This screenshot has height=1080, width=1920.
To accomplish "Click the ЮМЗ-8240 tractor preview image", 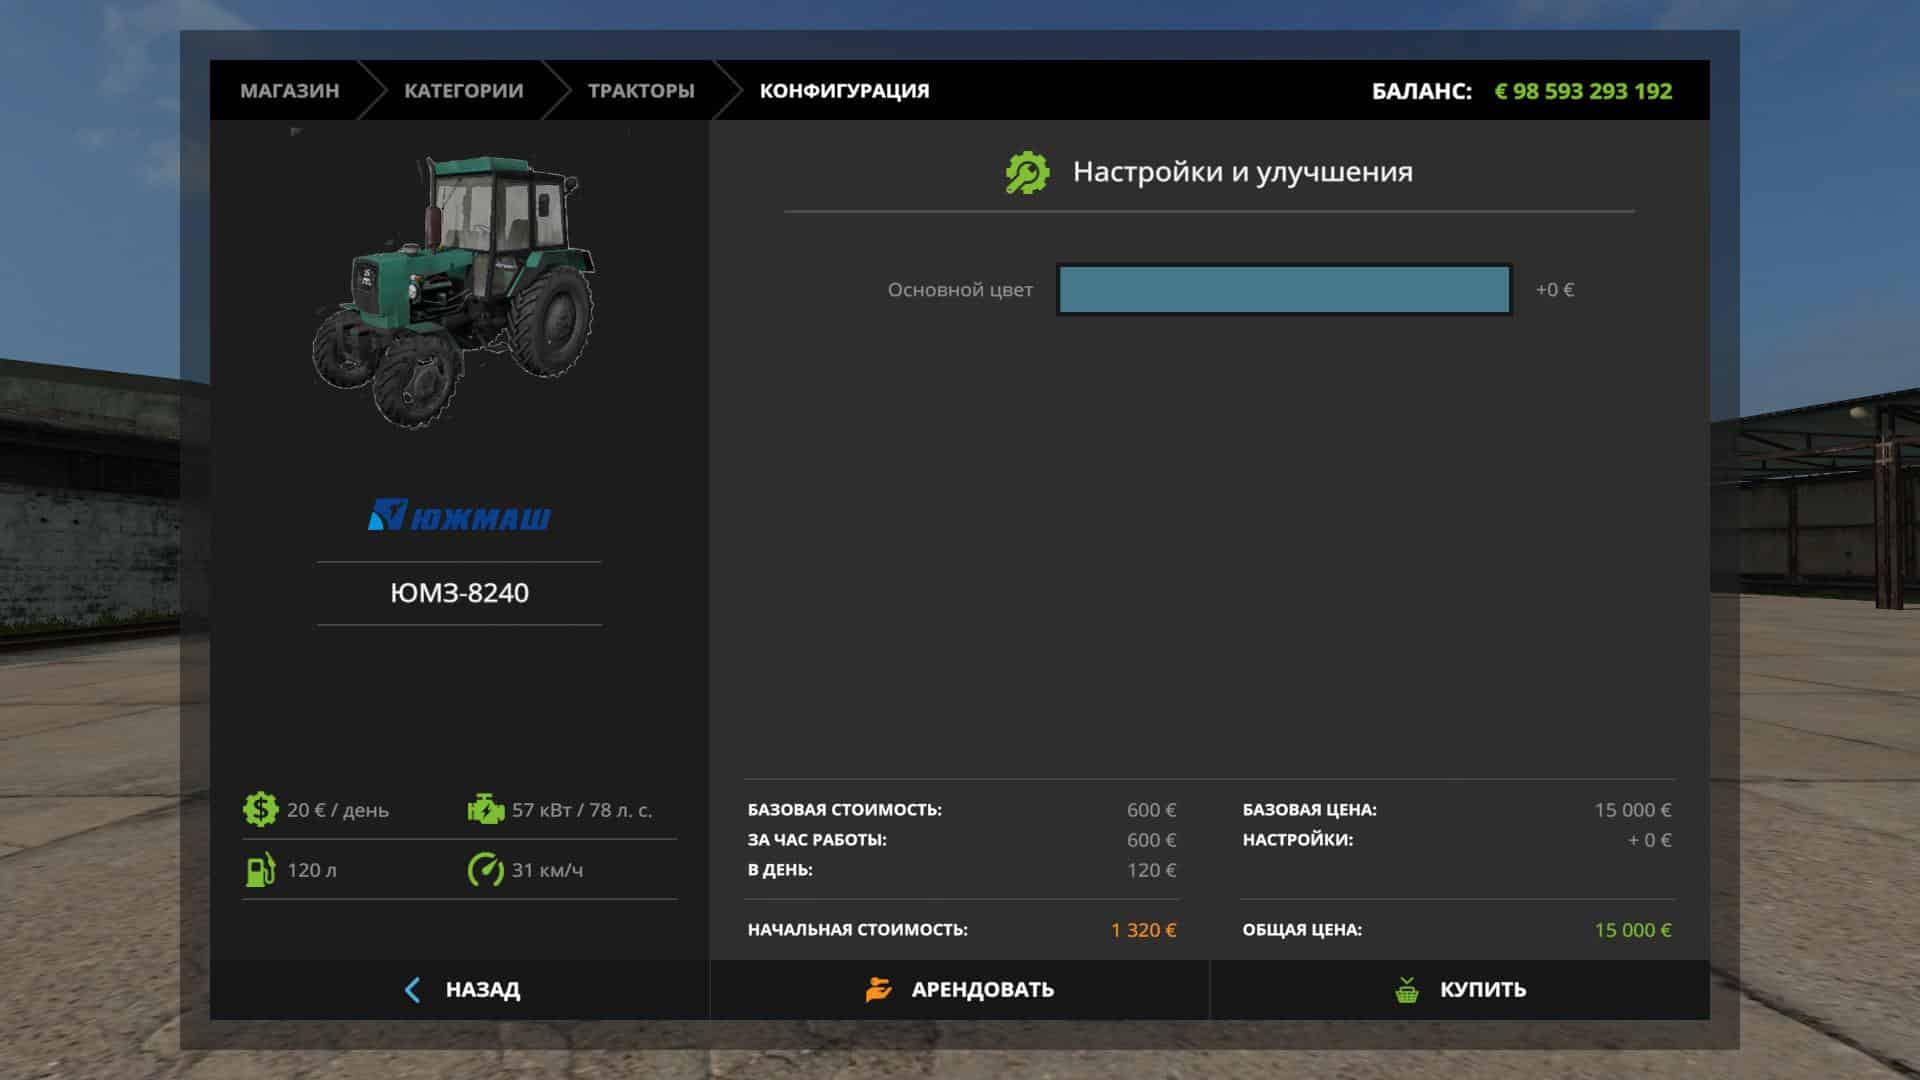I will (455, 290).
